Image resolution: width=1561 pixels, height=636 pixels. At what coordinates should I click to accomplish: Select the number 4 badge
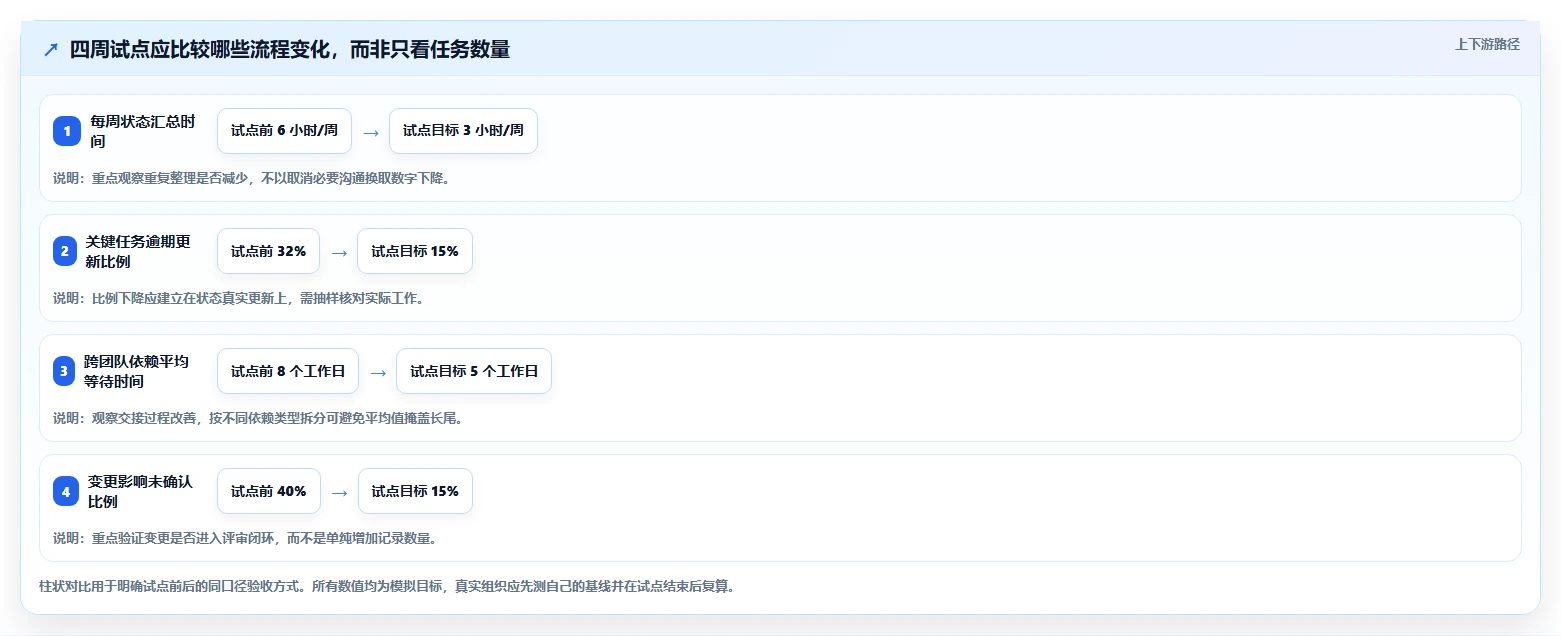[67, 491]
